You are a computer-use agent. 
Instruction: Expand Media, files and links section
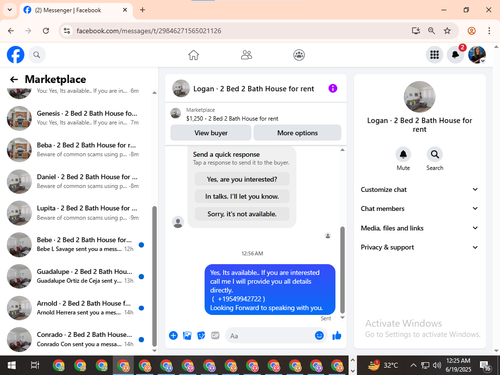coord(419,228)
